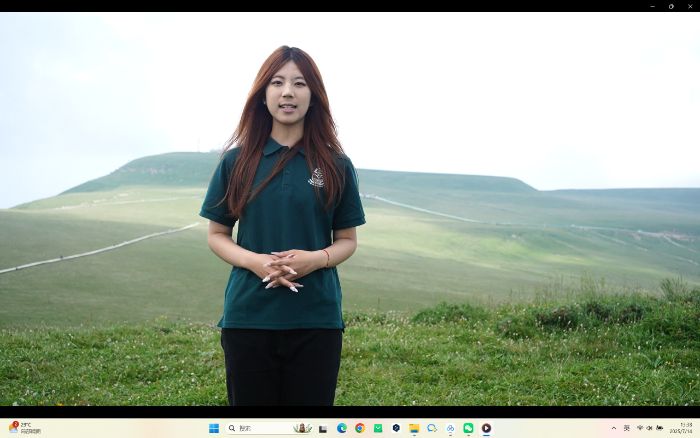700x438 pixels.
Task: Open the clock and date panel
Action: click(685, 428)
